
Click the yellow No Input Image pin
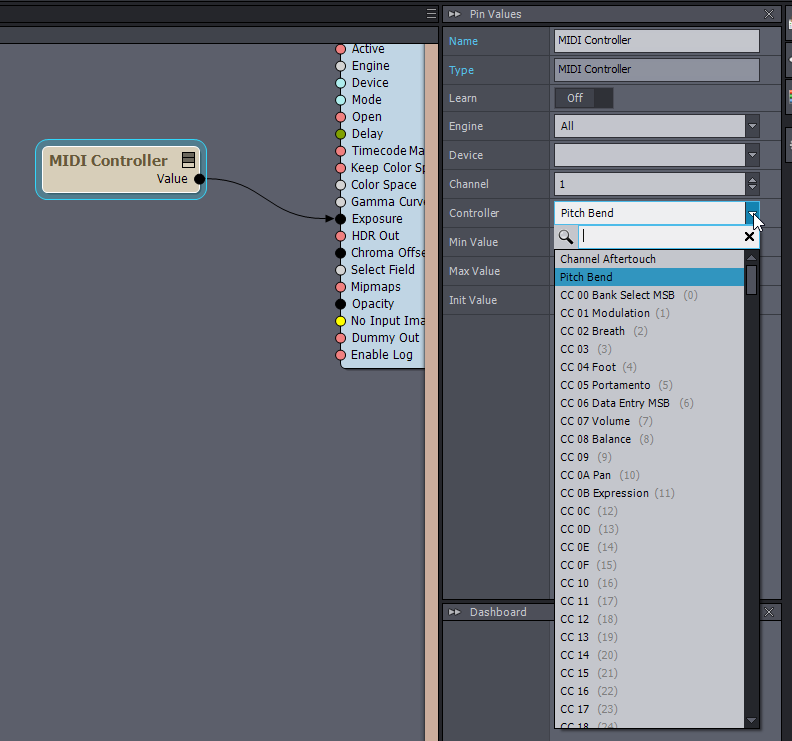coord(341,321)
